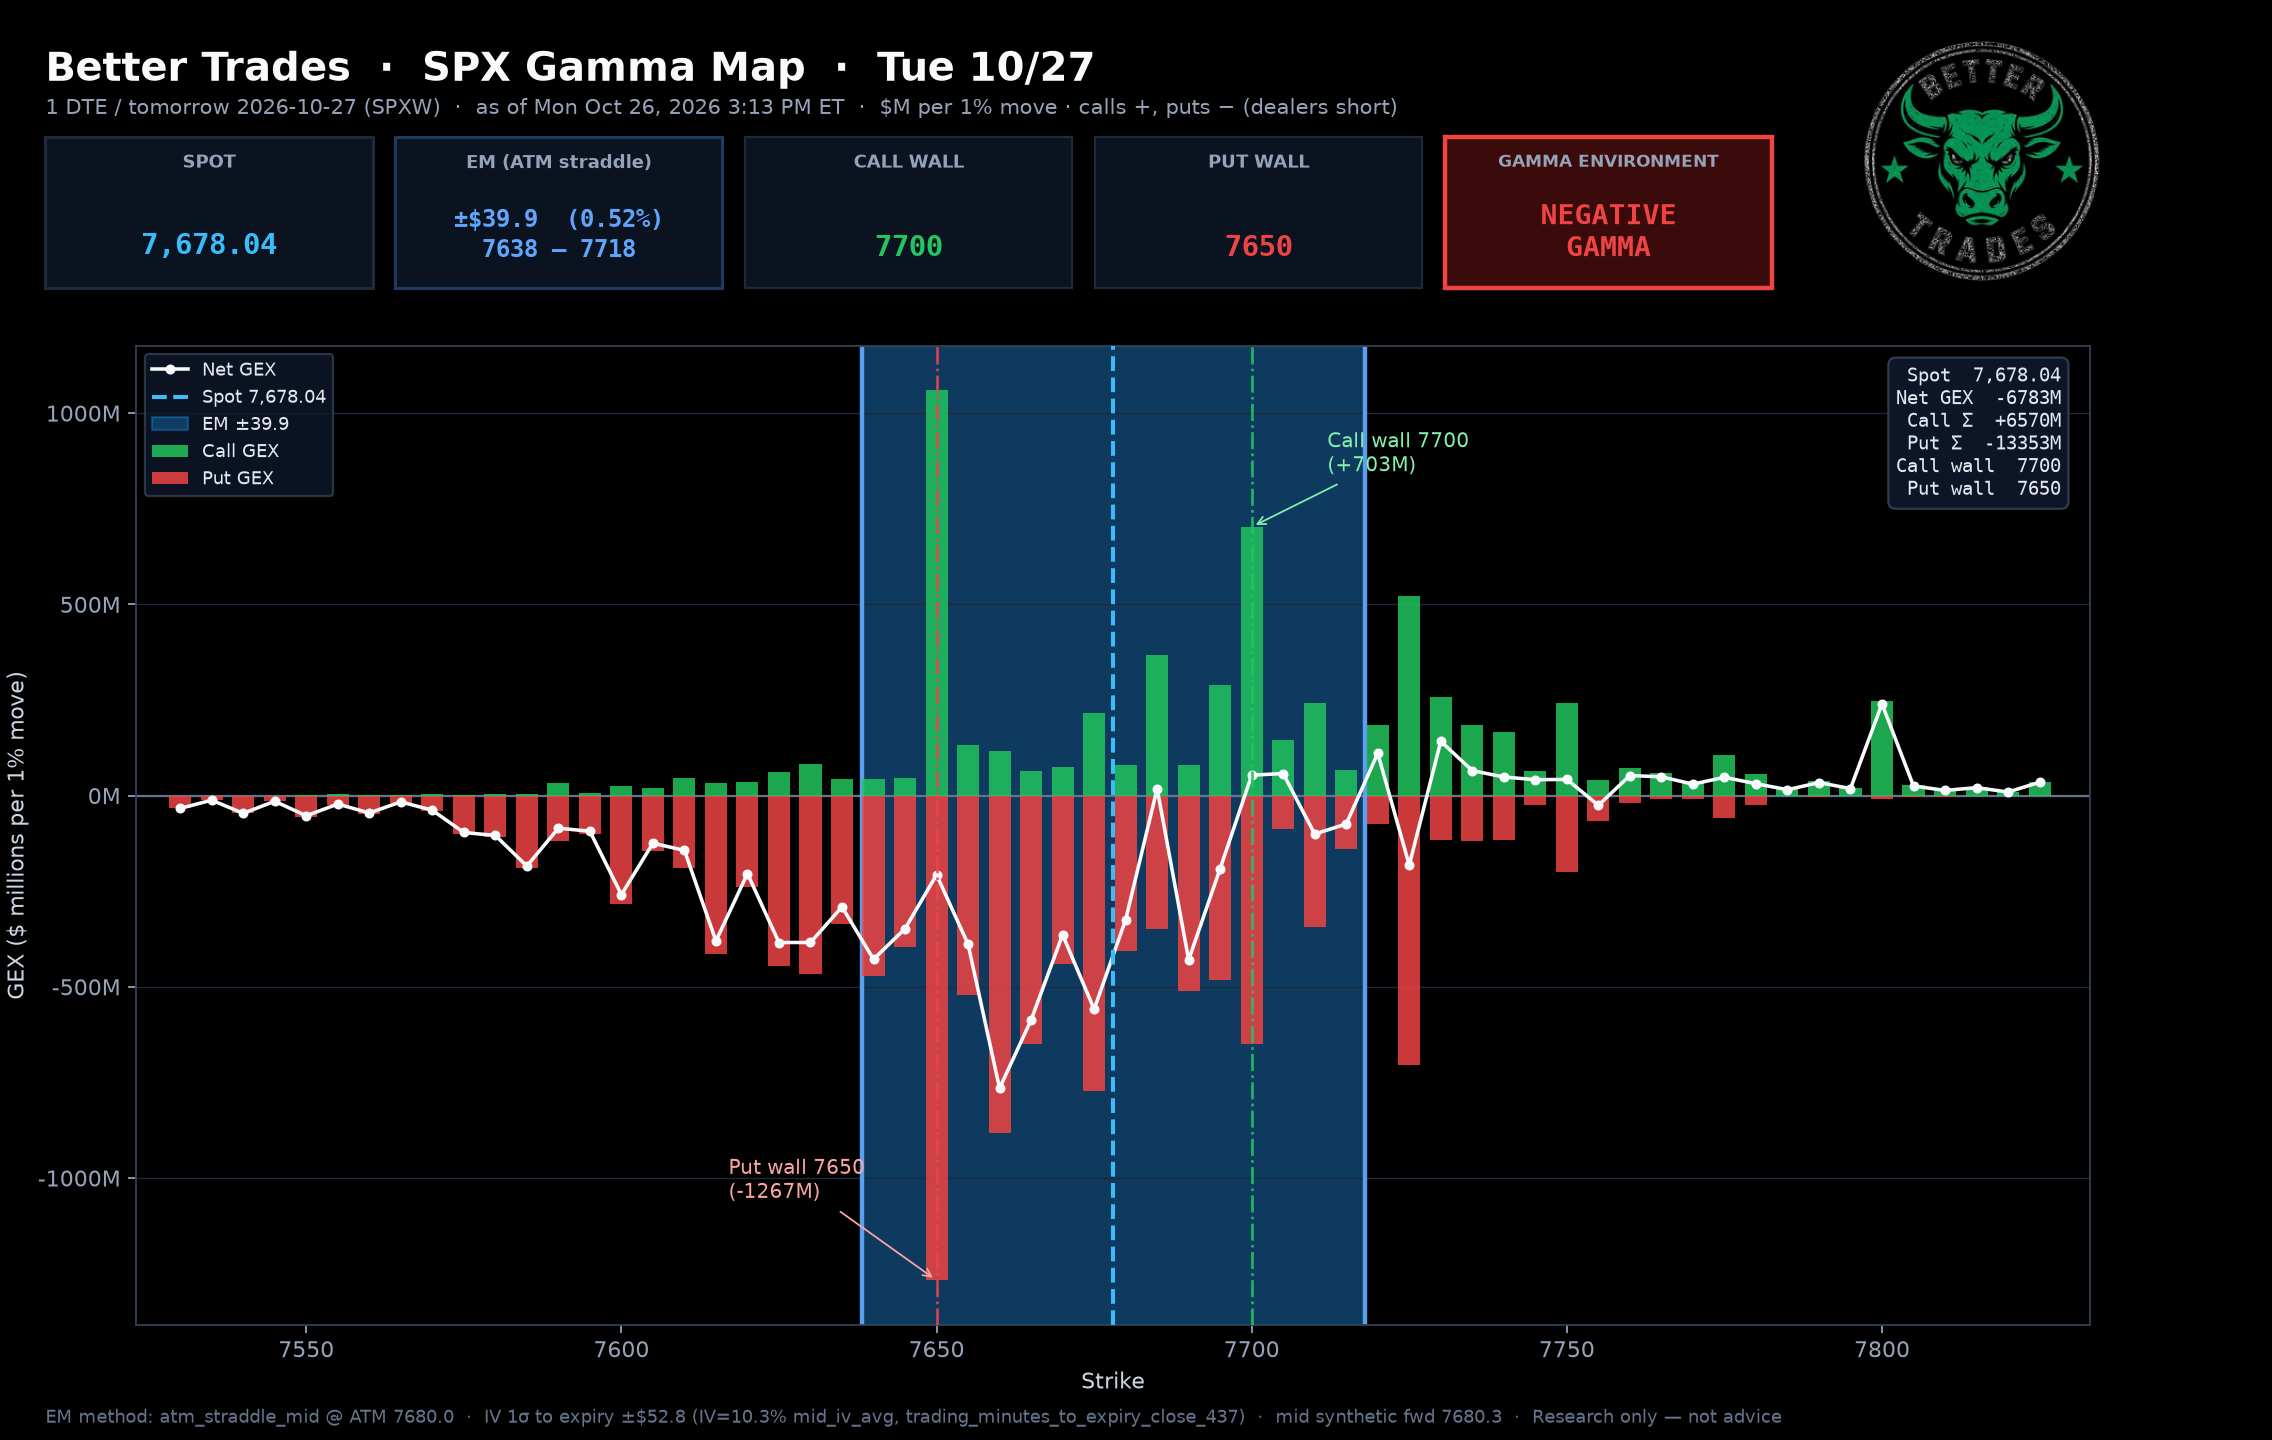Click the 7800 strike axis label
2272x1440 pixels.
[x=1882, y=1350]
